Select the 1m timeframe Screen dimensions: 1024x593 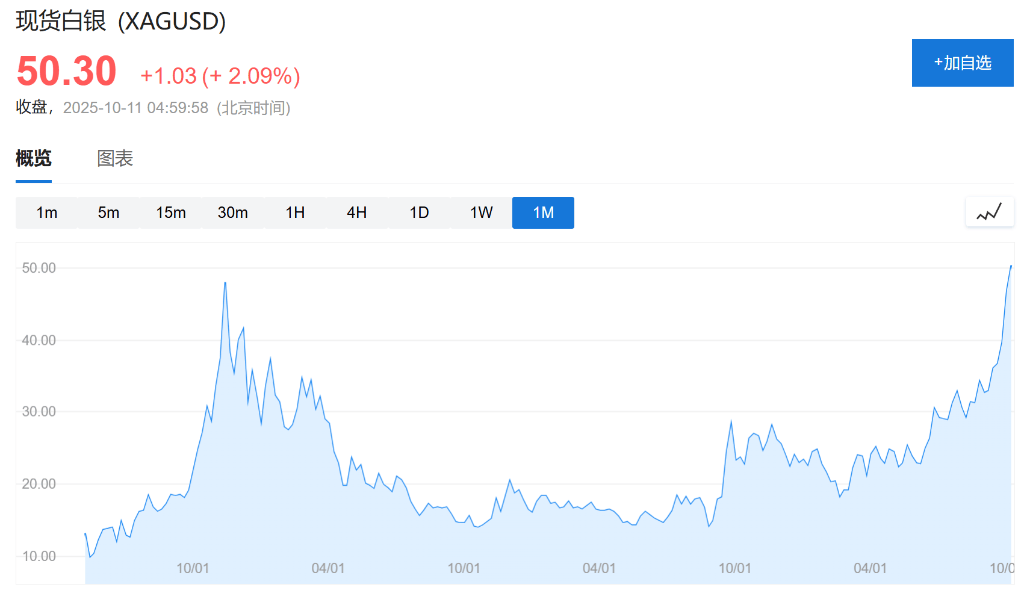click(47, 212)
